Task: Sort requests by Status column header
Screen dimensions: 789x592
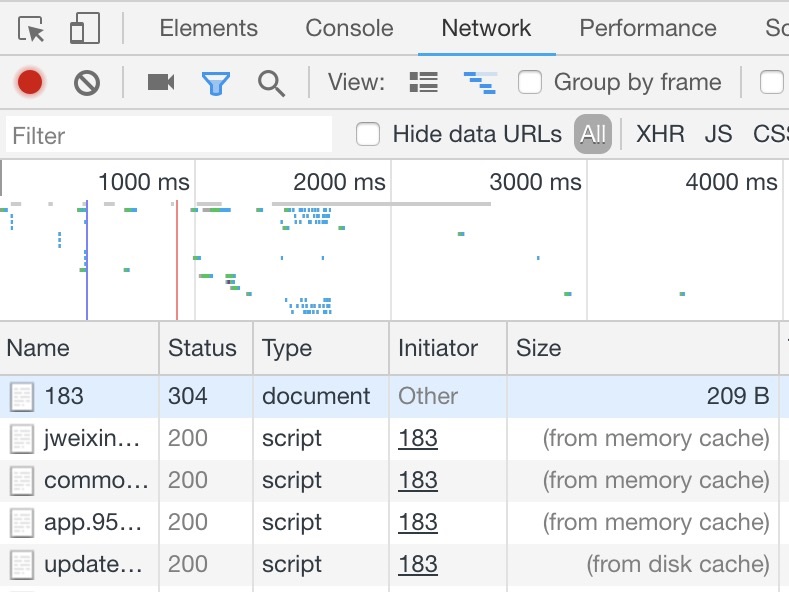Action: point(202,348)
